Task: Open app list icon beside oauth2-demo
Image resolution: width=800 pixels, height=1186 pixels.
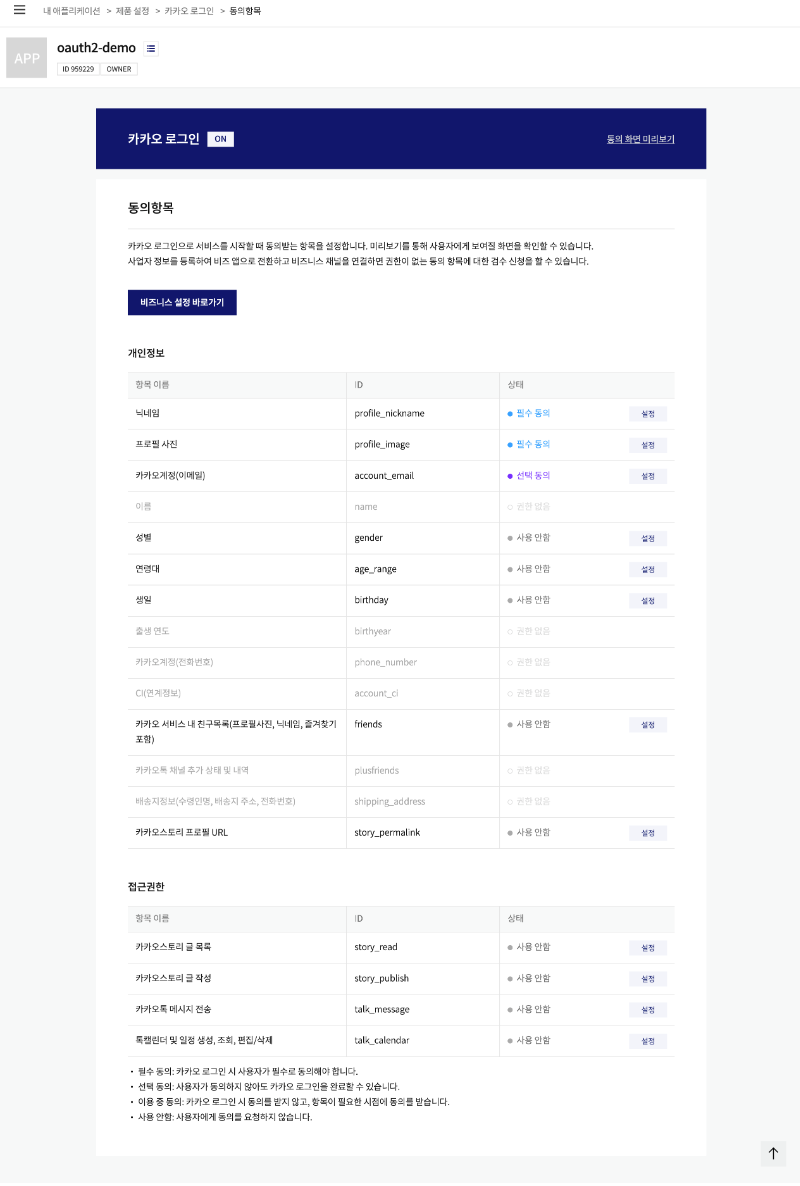Action: [x=151, y=48]
